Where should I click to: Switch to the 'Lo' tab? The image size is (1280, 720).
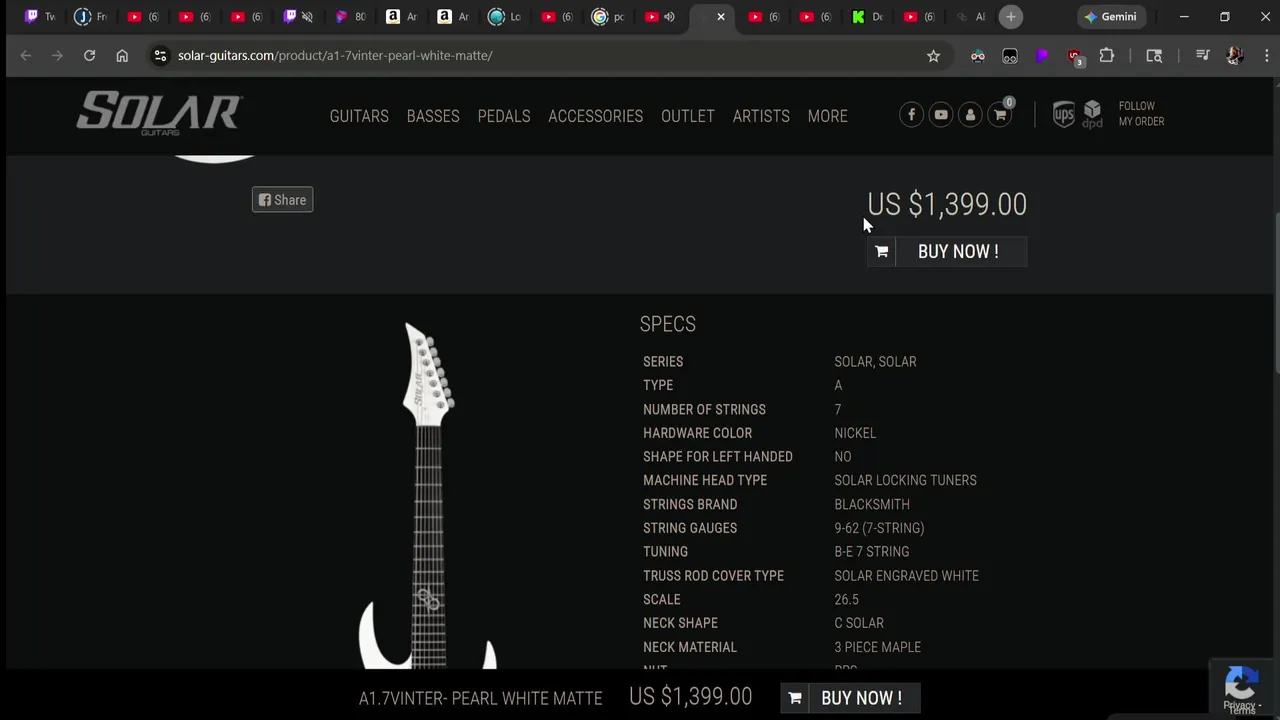point(505,17)
